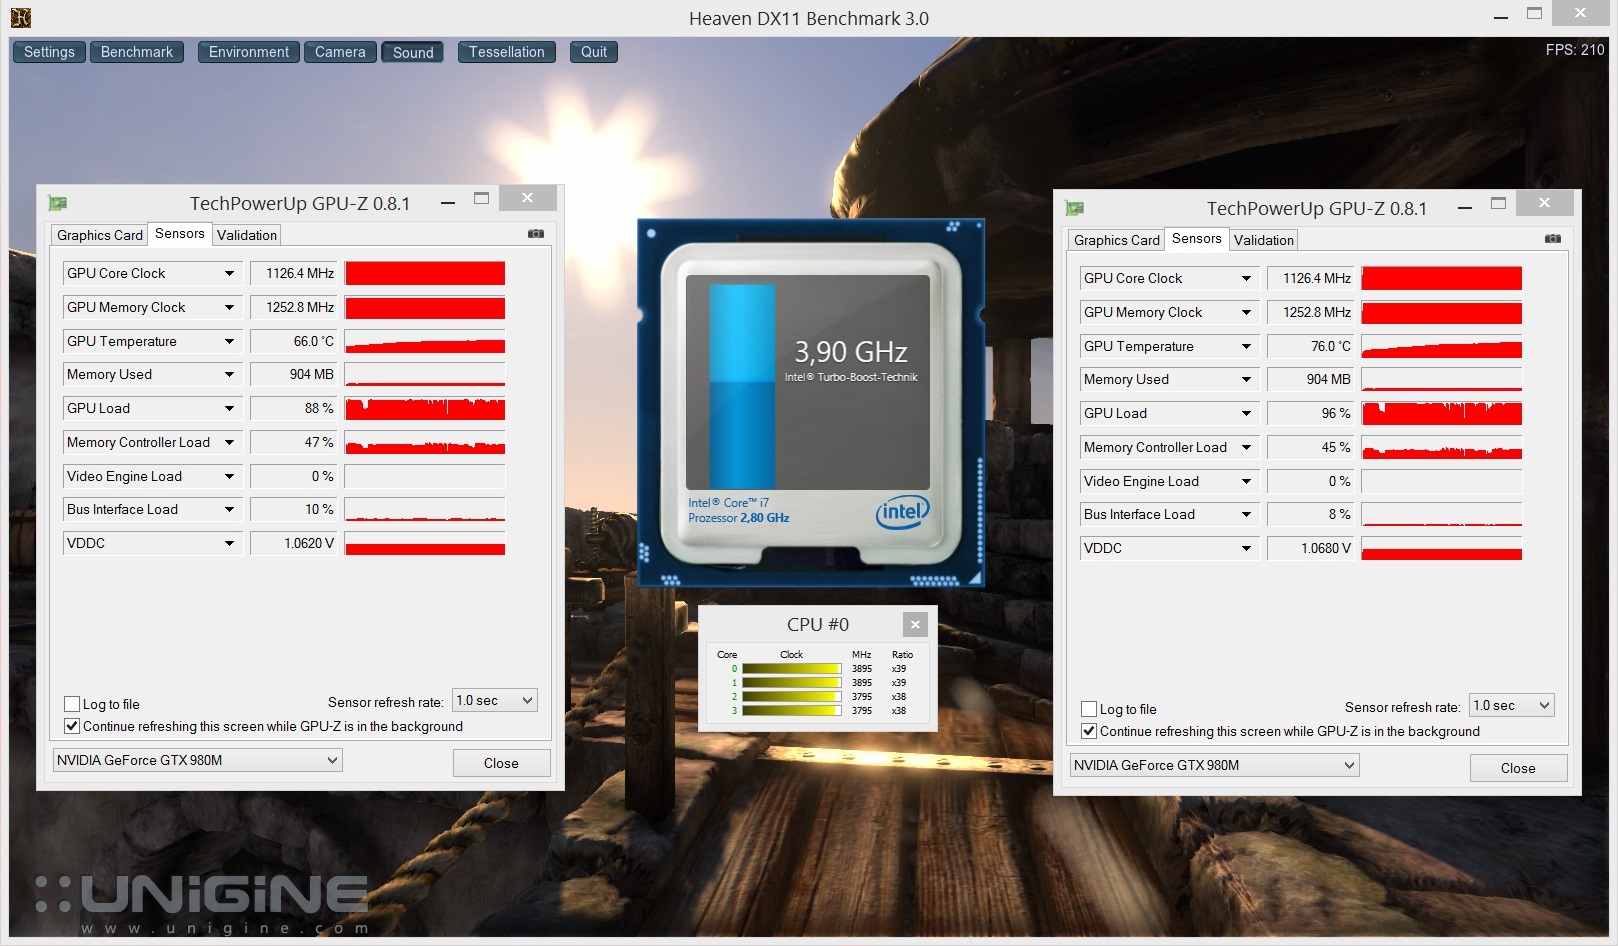Click the FPS: 210 counter
The image size is (1618, 946).
click(x=1575, y=49)
